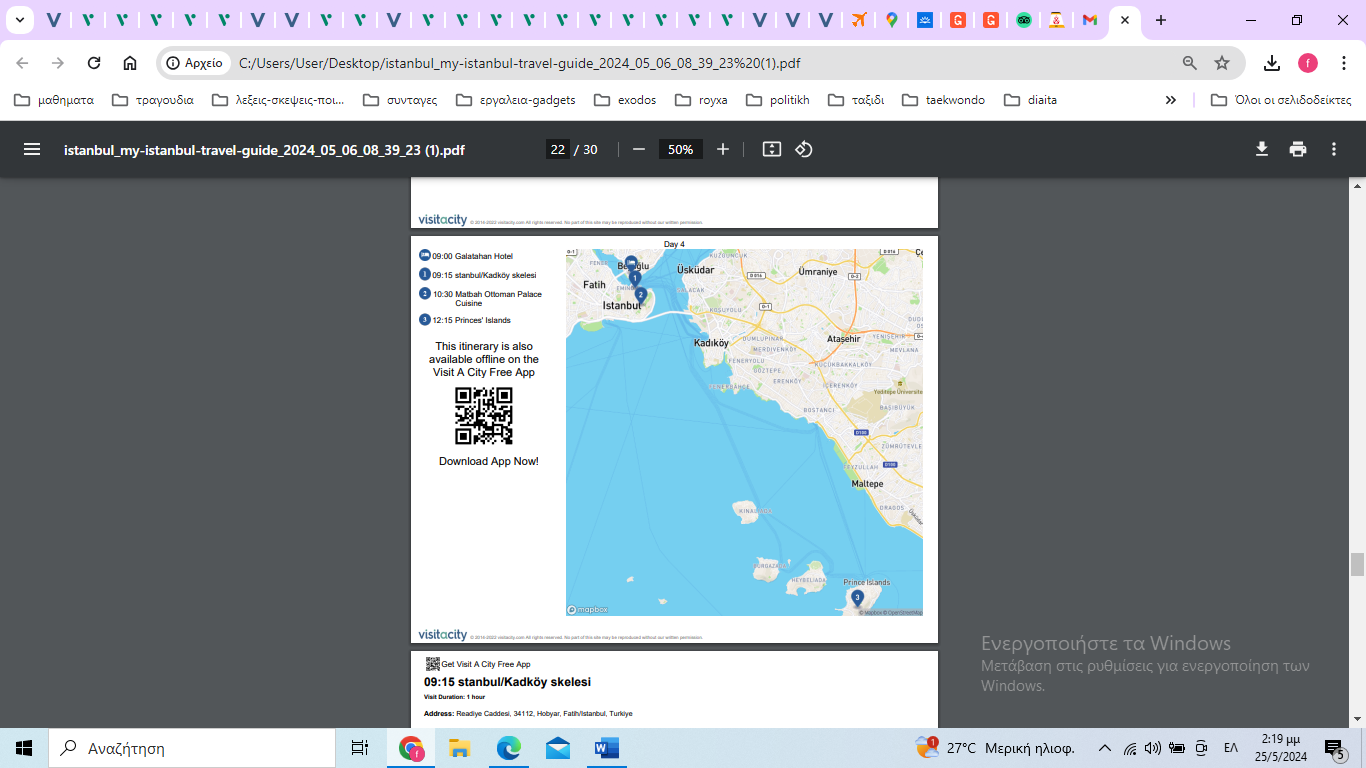Screen dimensions: 1366x768
Task: Switch to the Tripadvisor tab
Action: (1023, 20)
